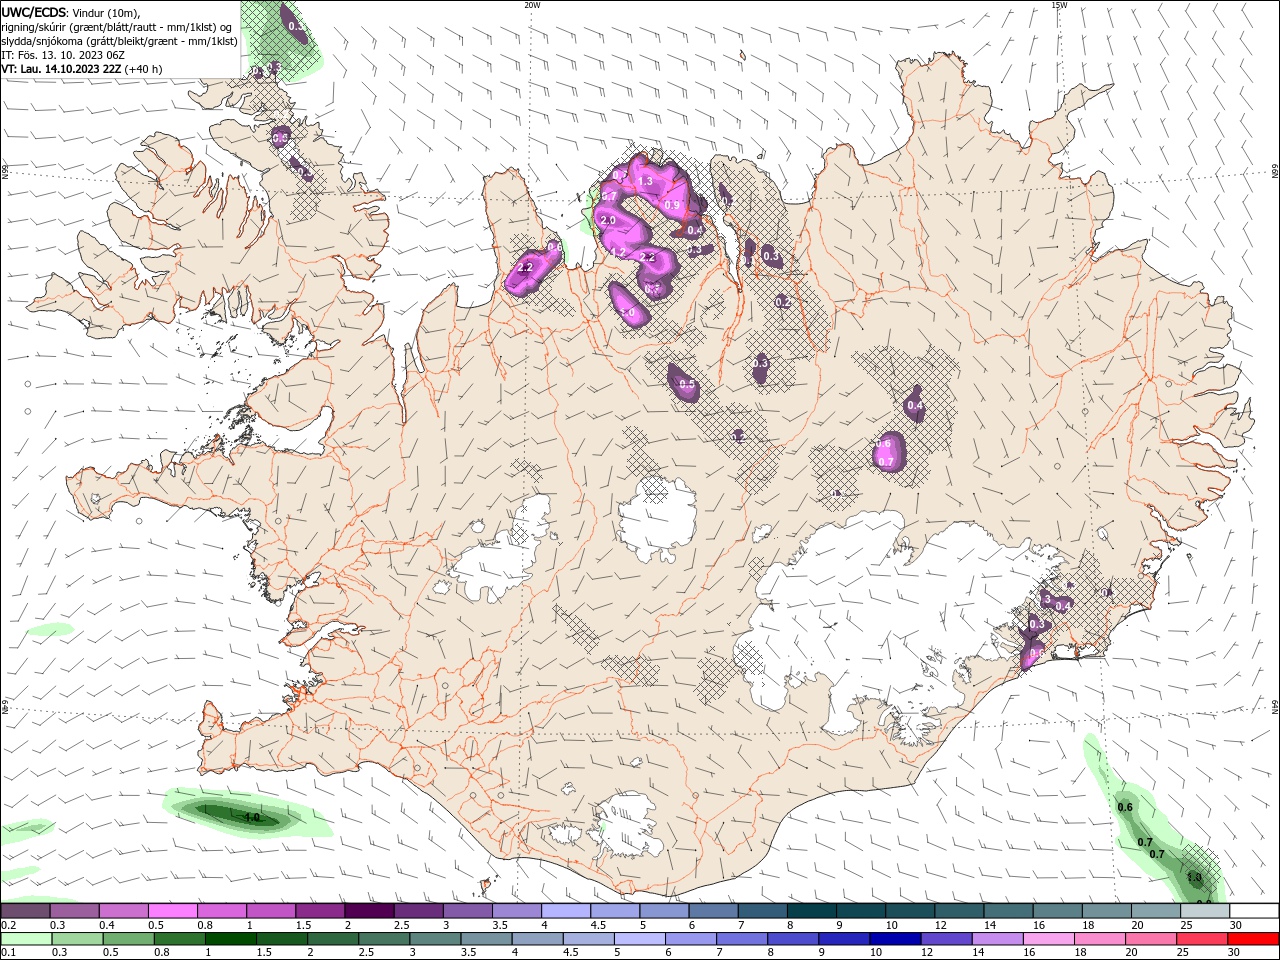The width and height of the screenshot is (1280, 960).
Task: Click the 'rigning/skúrir' legend description line
Action: coord(117,27)
